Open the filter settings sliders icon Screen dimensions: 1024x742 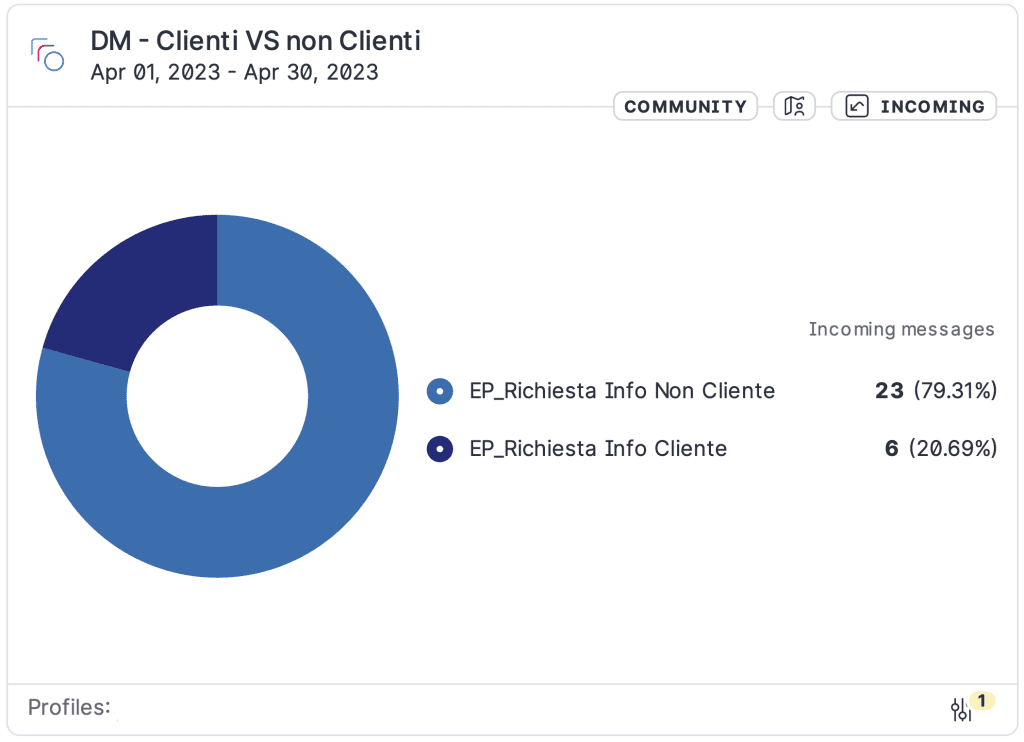(961, 709)
